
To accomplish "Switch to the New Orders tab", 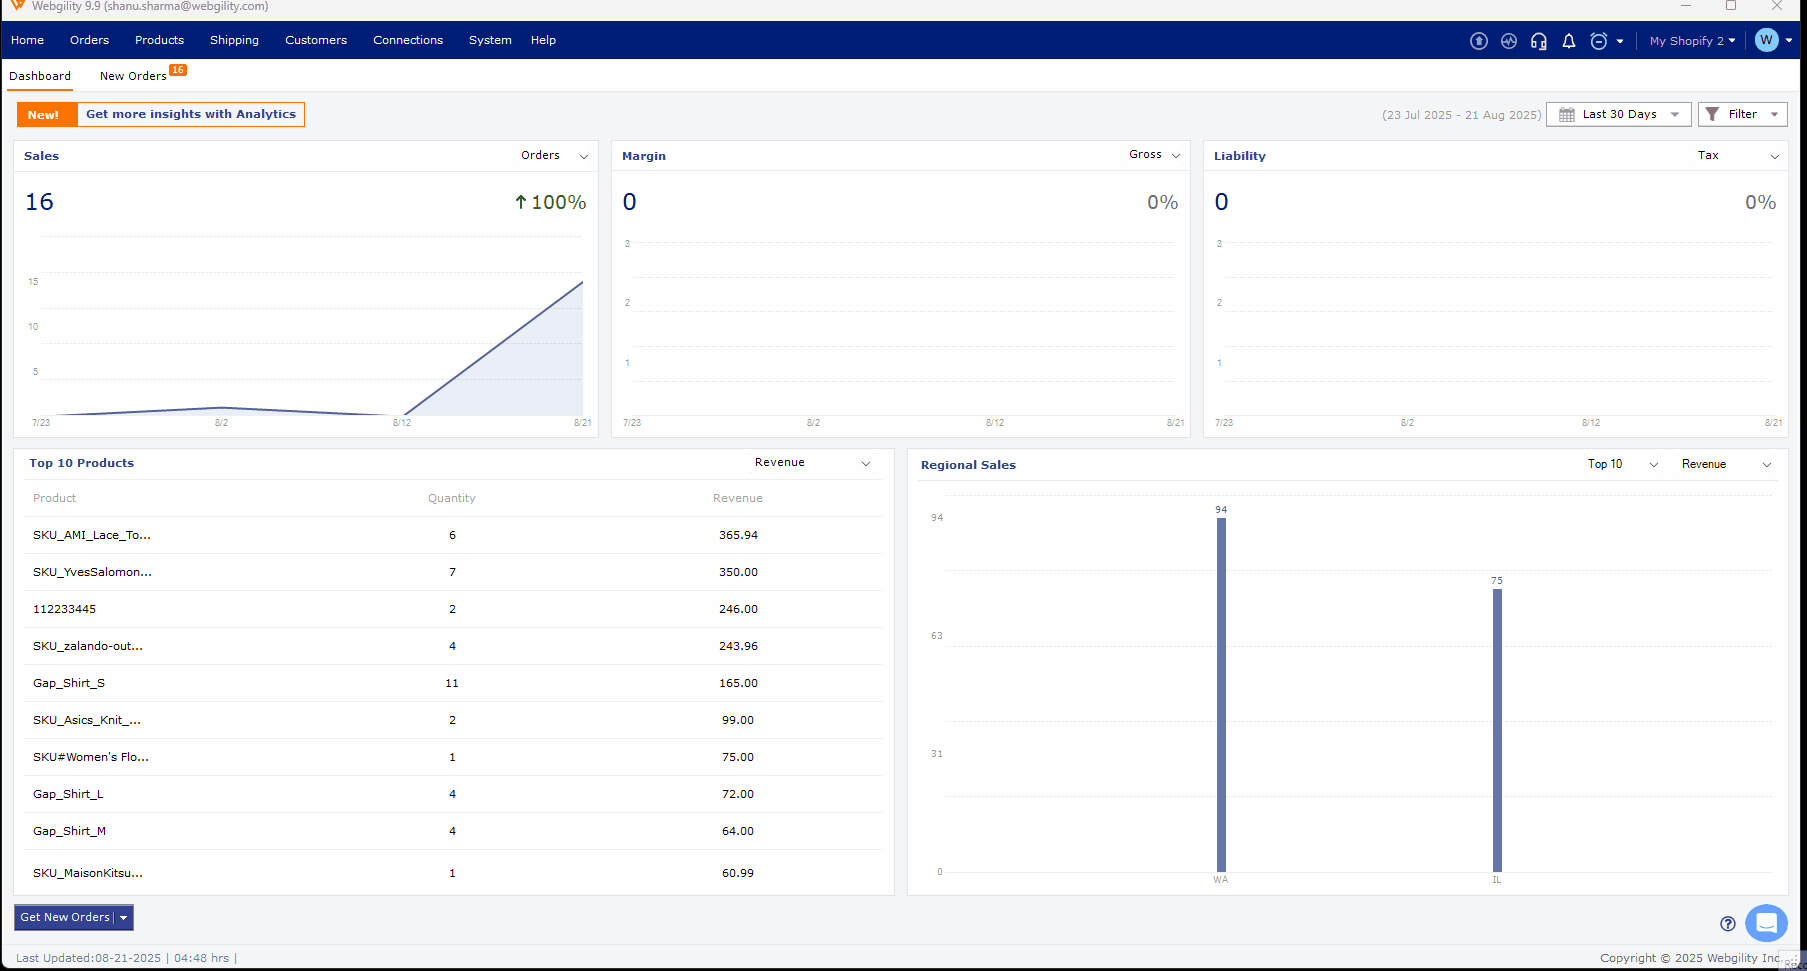I will coord(133,76).
